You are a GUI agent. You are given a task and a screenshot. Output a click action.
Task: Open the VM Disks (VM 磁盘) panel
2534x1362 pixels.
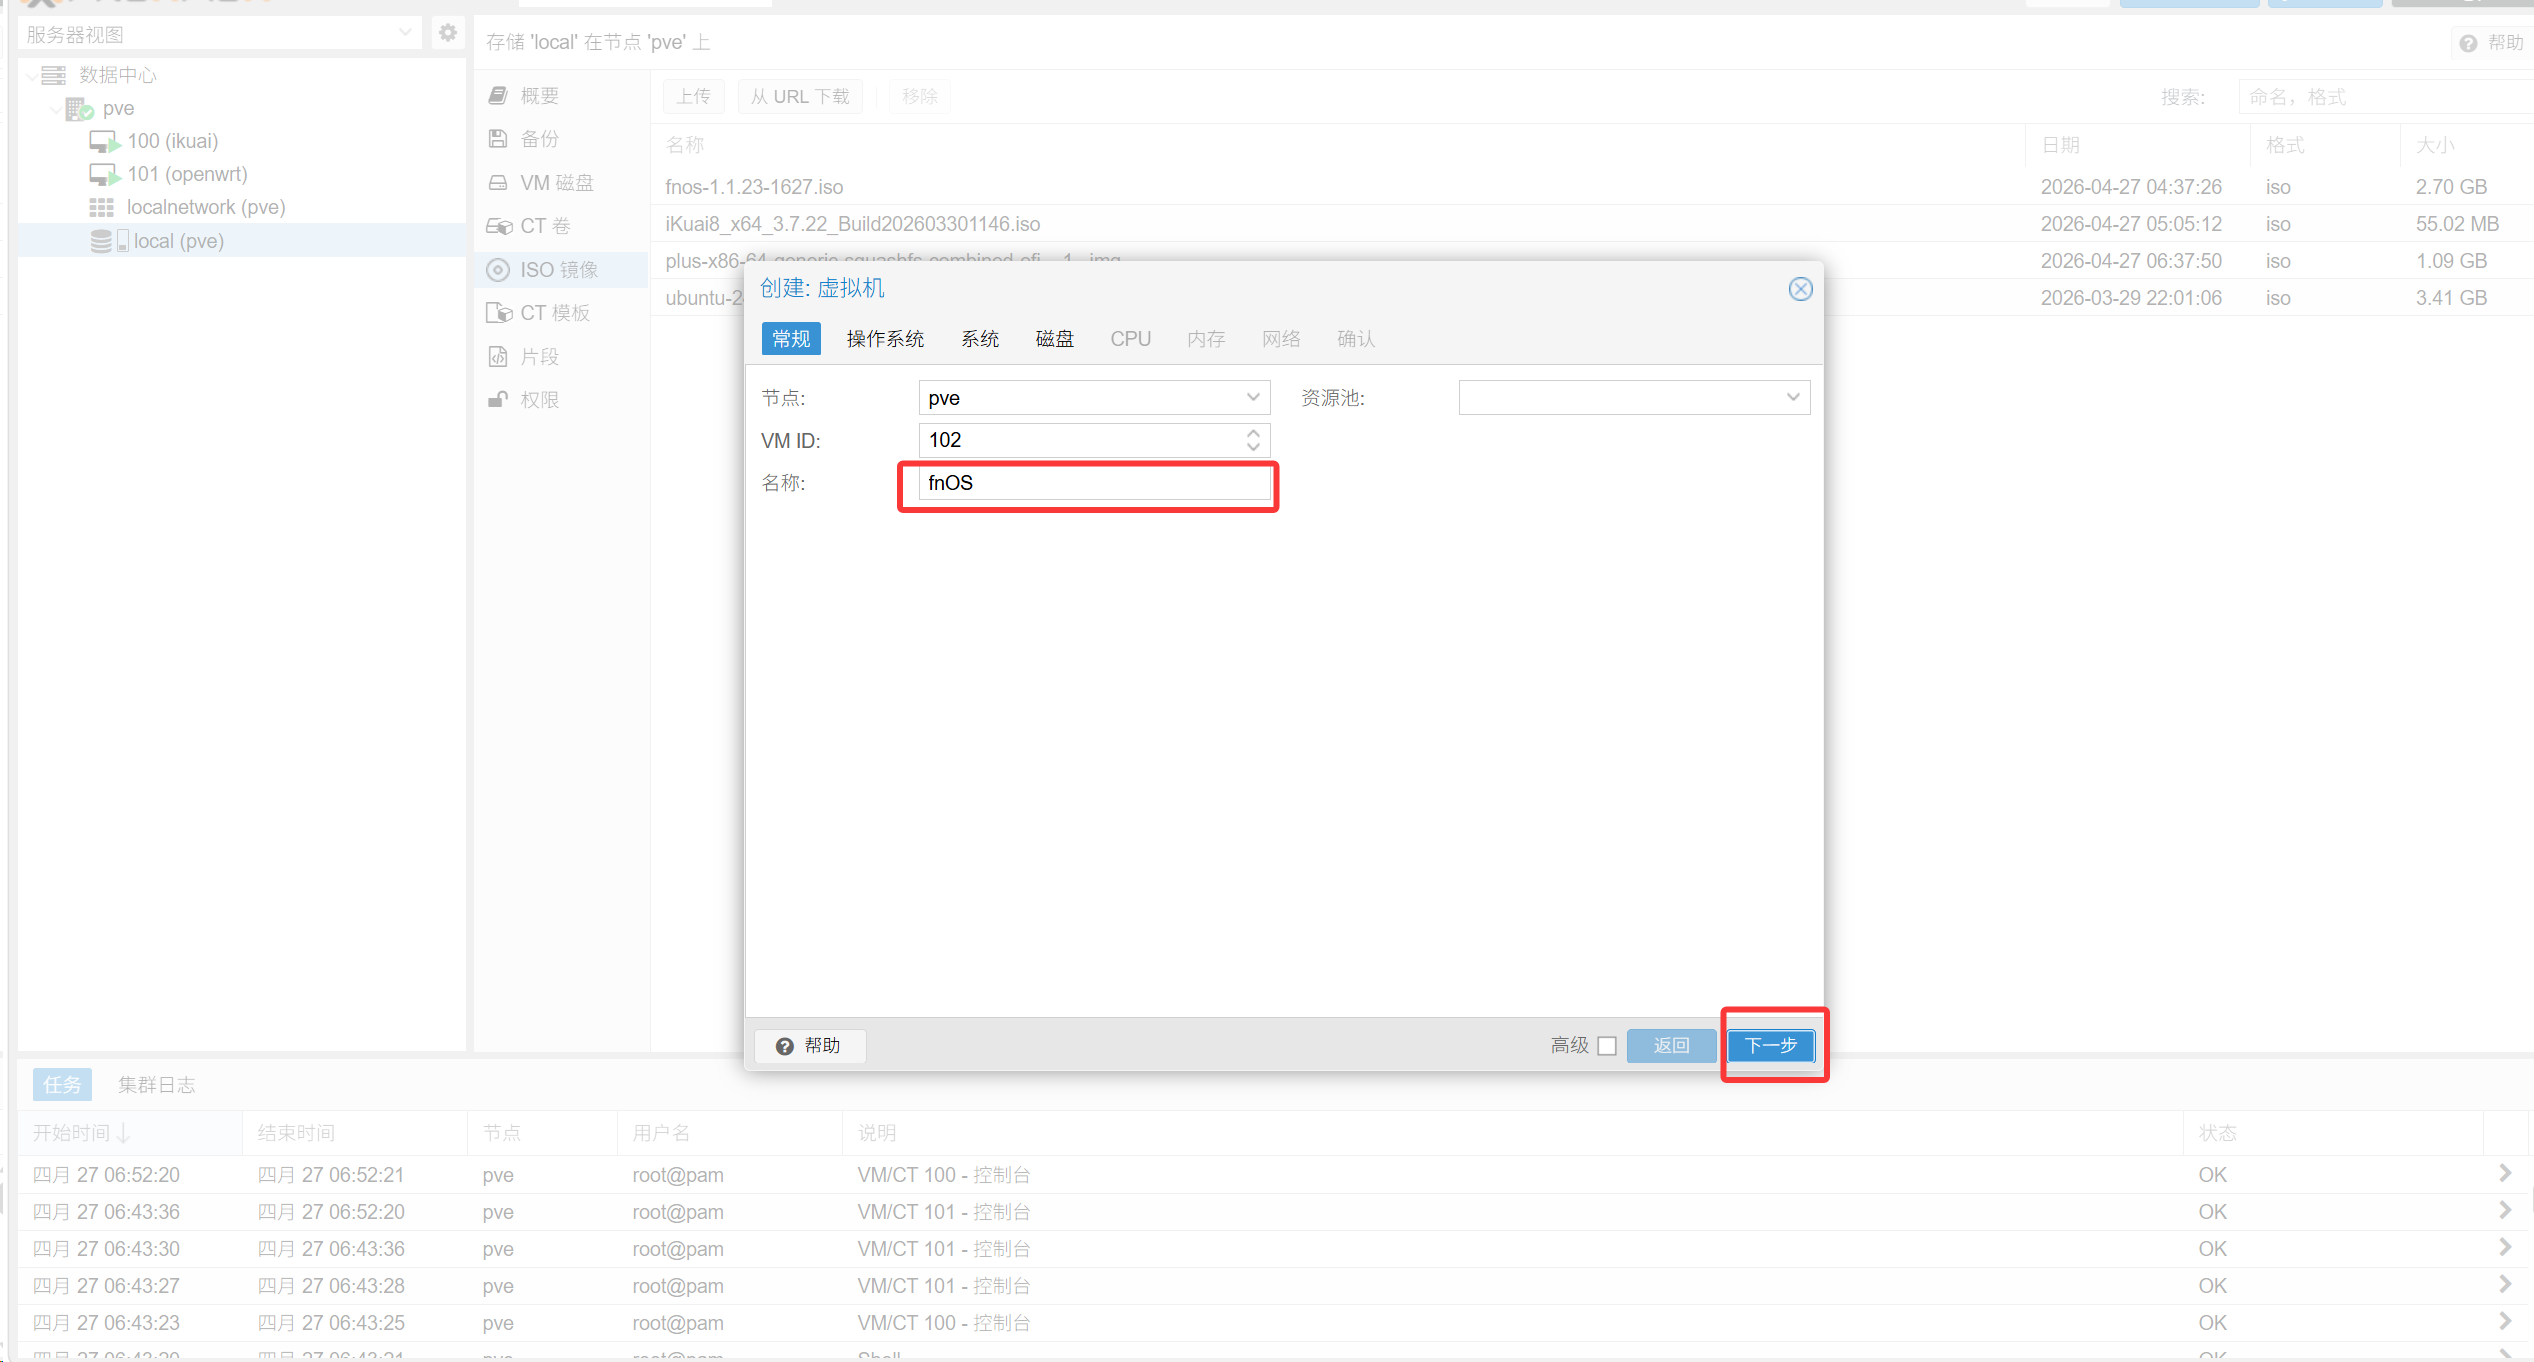click(x=556, y=183)
